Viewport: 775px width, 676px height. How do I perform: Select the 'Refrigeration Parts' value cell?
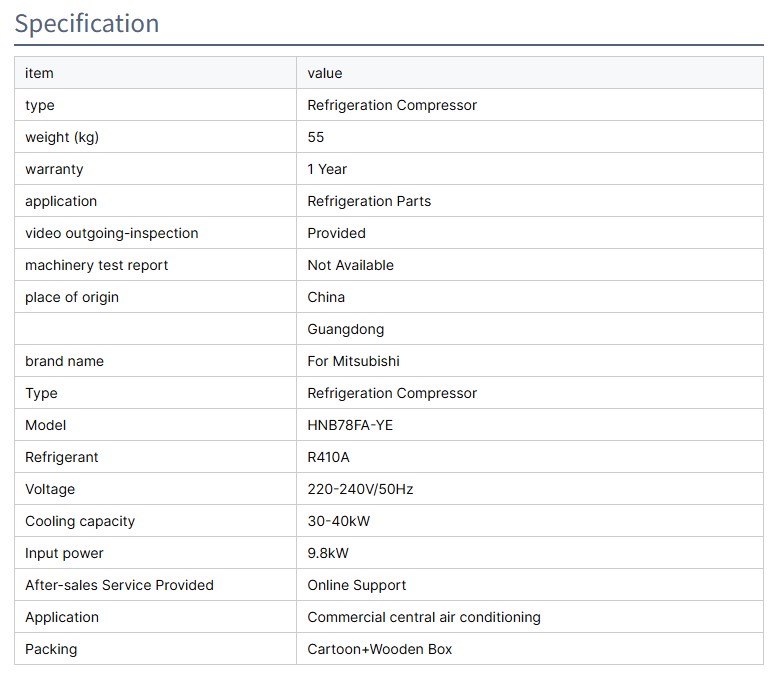coord(369,201)
